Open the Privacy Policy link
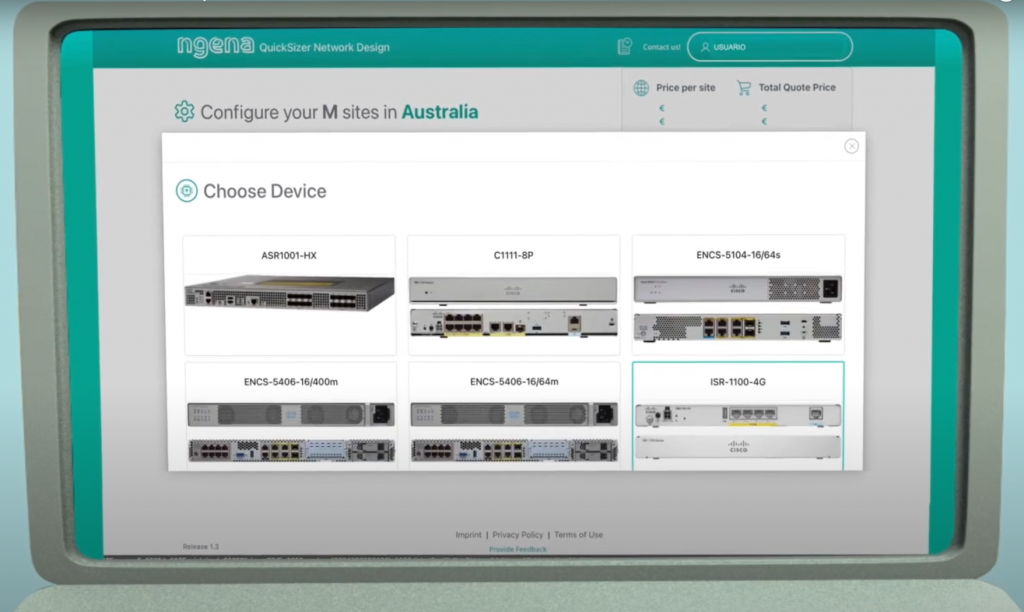 [x=518, y=534]
